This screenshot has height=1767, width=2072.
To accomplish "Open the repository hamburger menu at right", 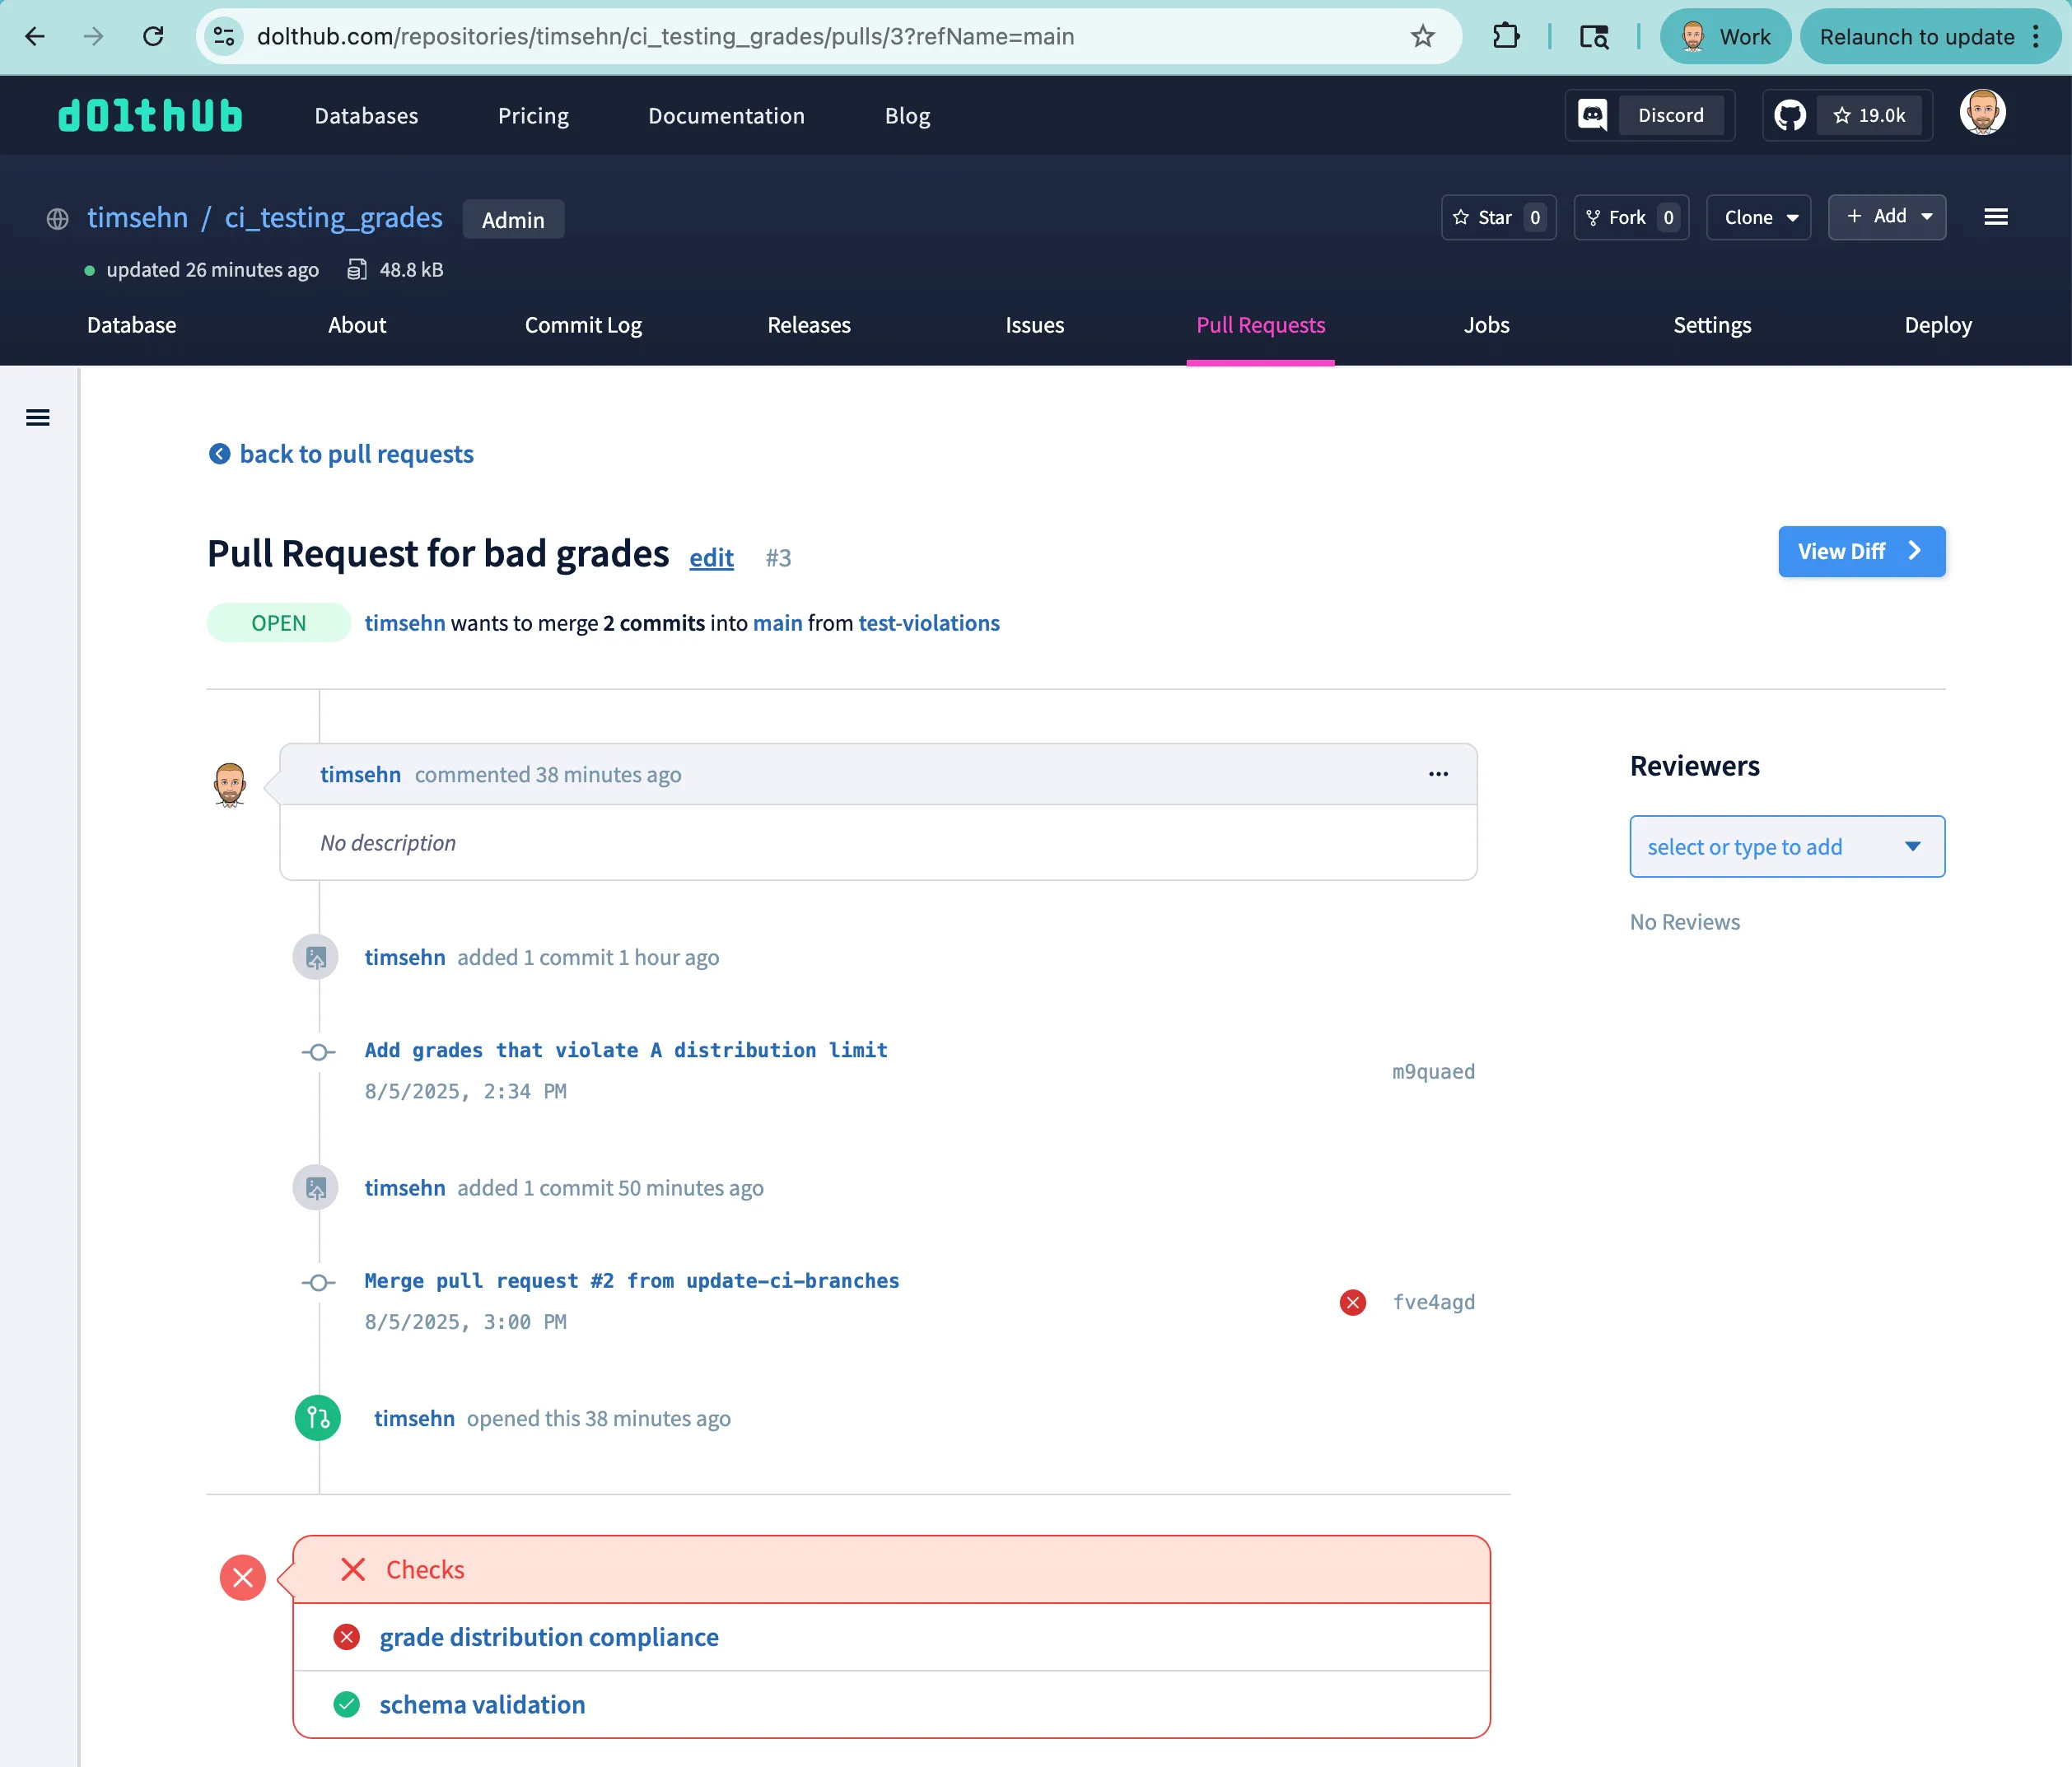I will pyautogui.click(x=1996, y=217).
